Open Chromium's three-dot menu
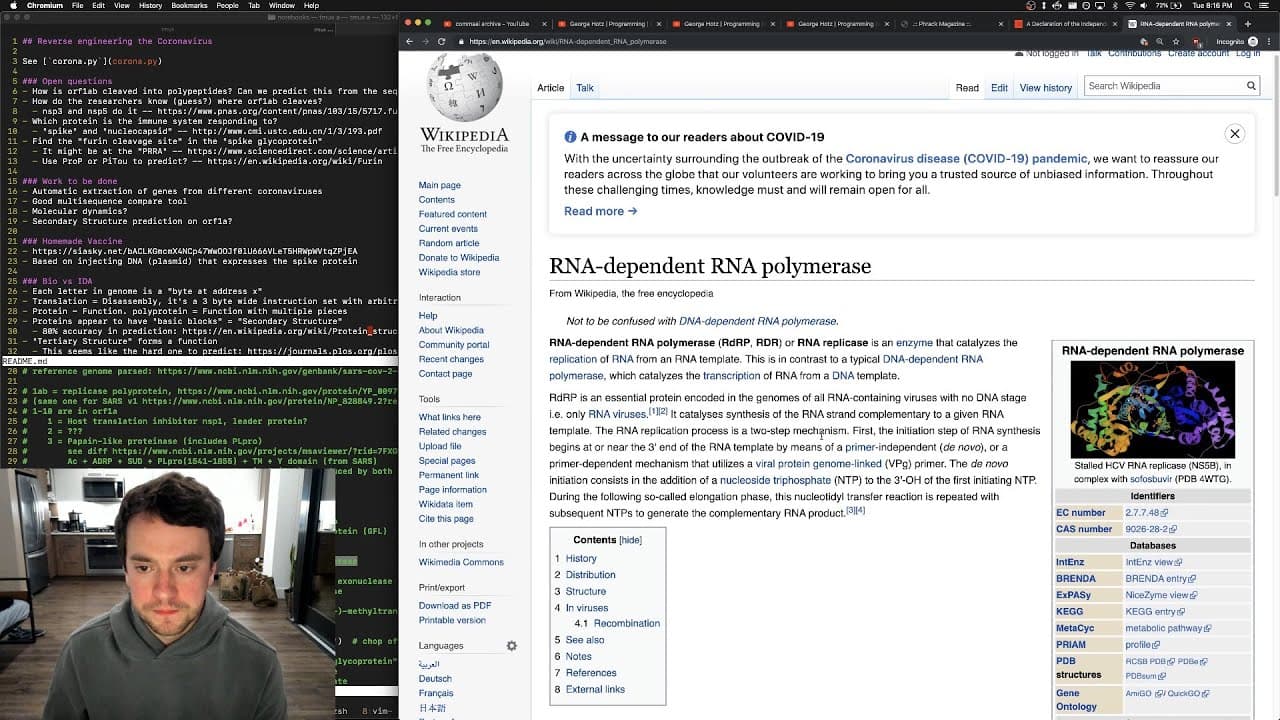The width and height of the screenshot is (1280, 720). [1270, 41]
